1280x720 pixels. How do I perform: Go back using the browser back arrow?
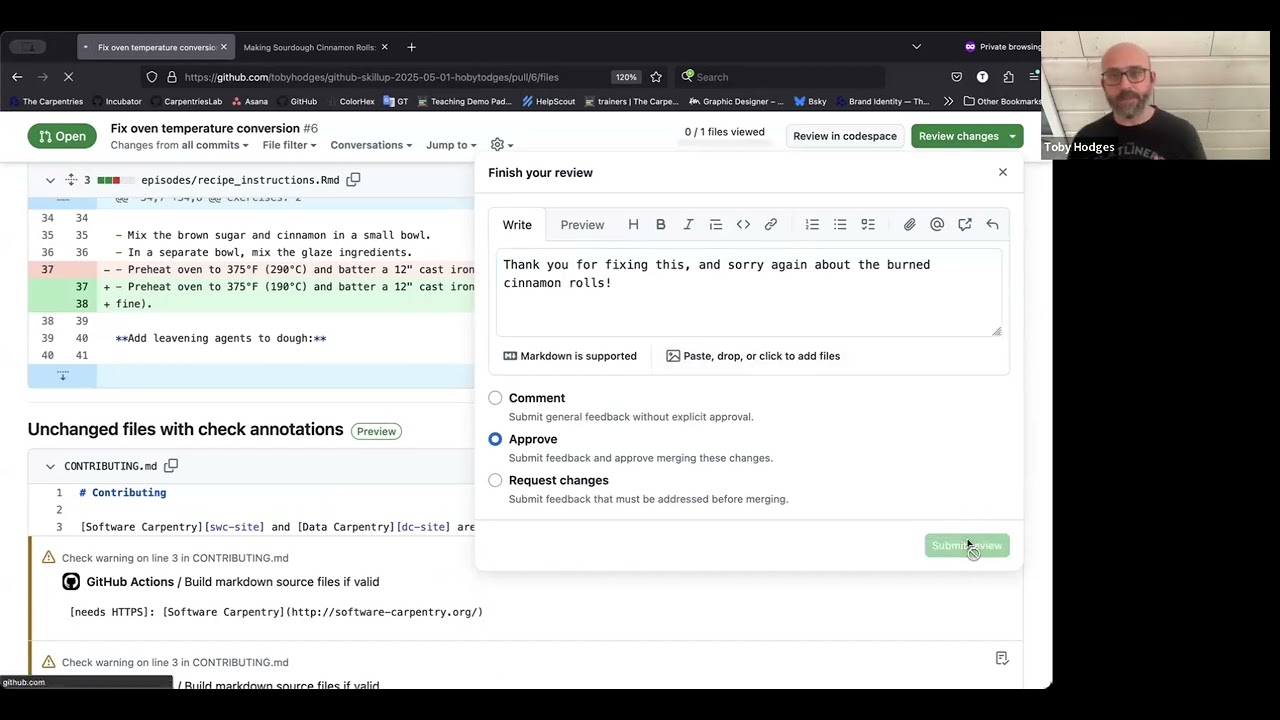click(x=17, y=77)
